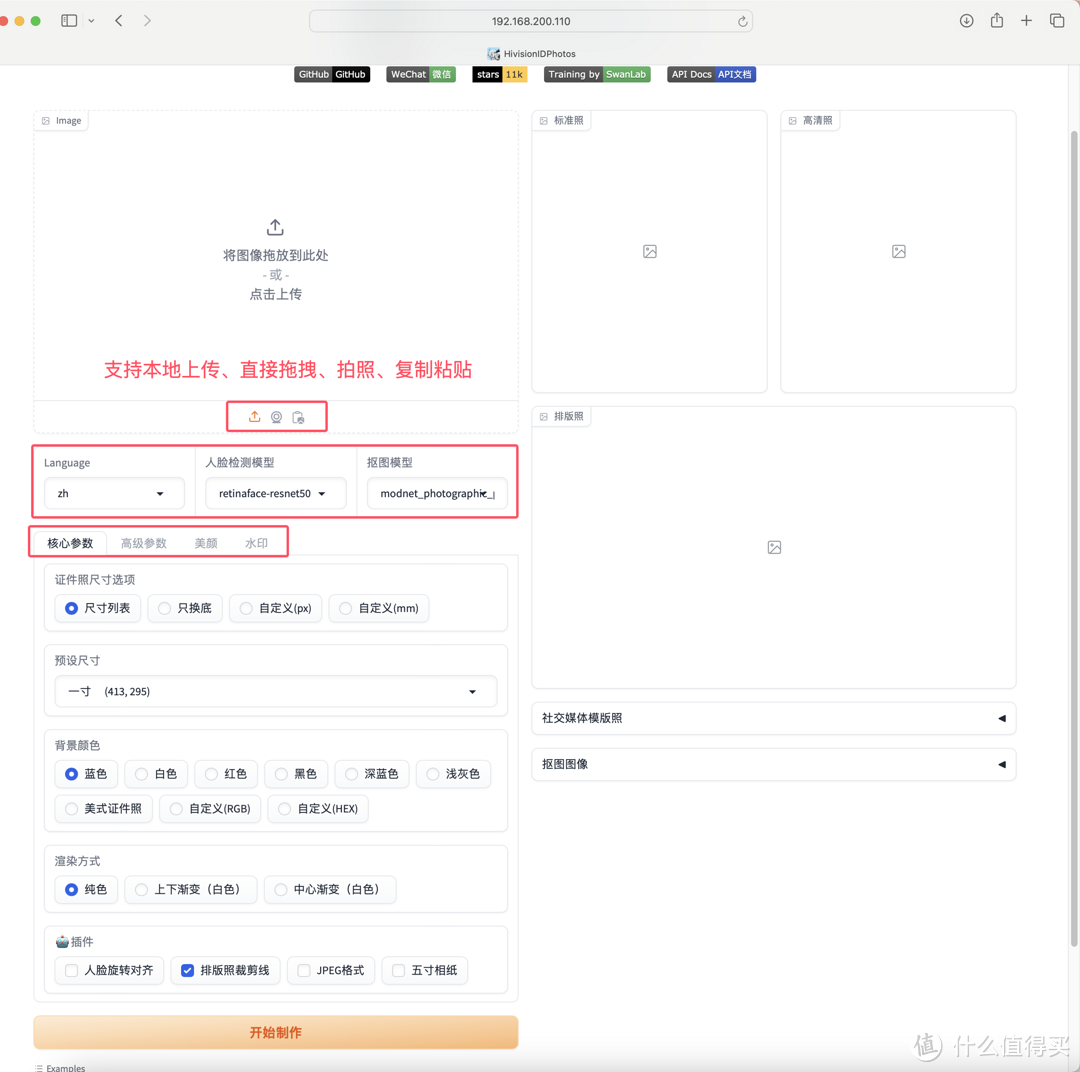Open the 预设尺寸 size dropdown

(x=275, y=691)
